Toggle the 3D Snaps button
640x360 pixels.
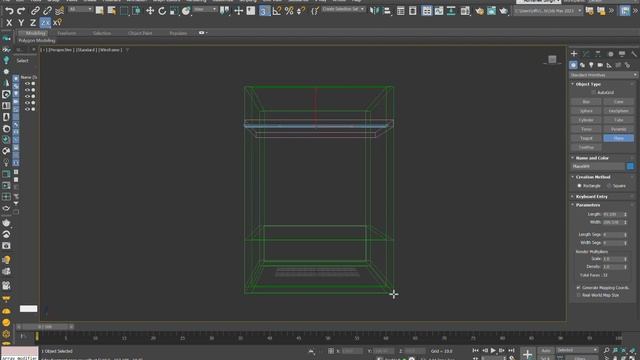(x=264, y=11)
